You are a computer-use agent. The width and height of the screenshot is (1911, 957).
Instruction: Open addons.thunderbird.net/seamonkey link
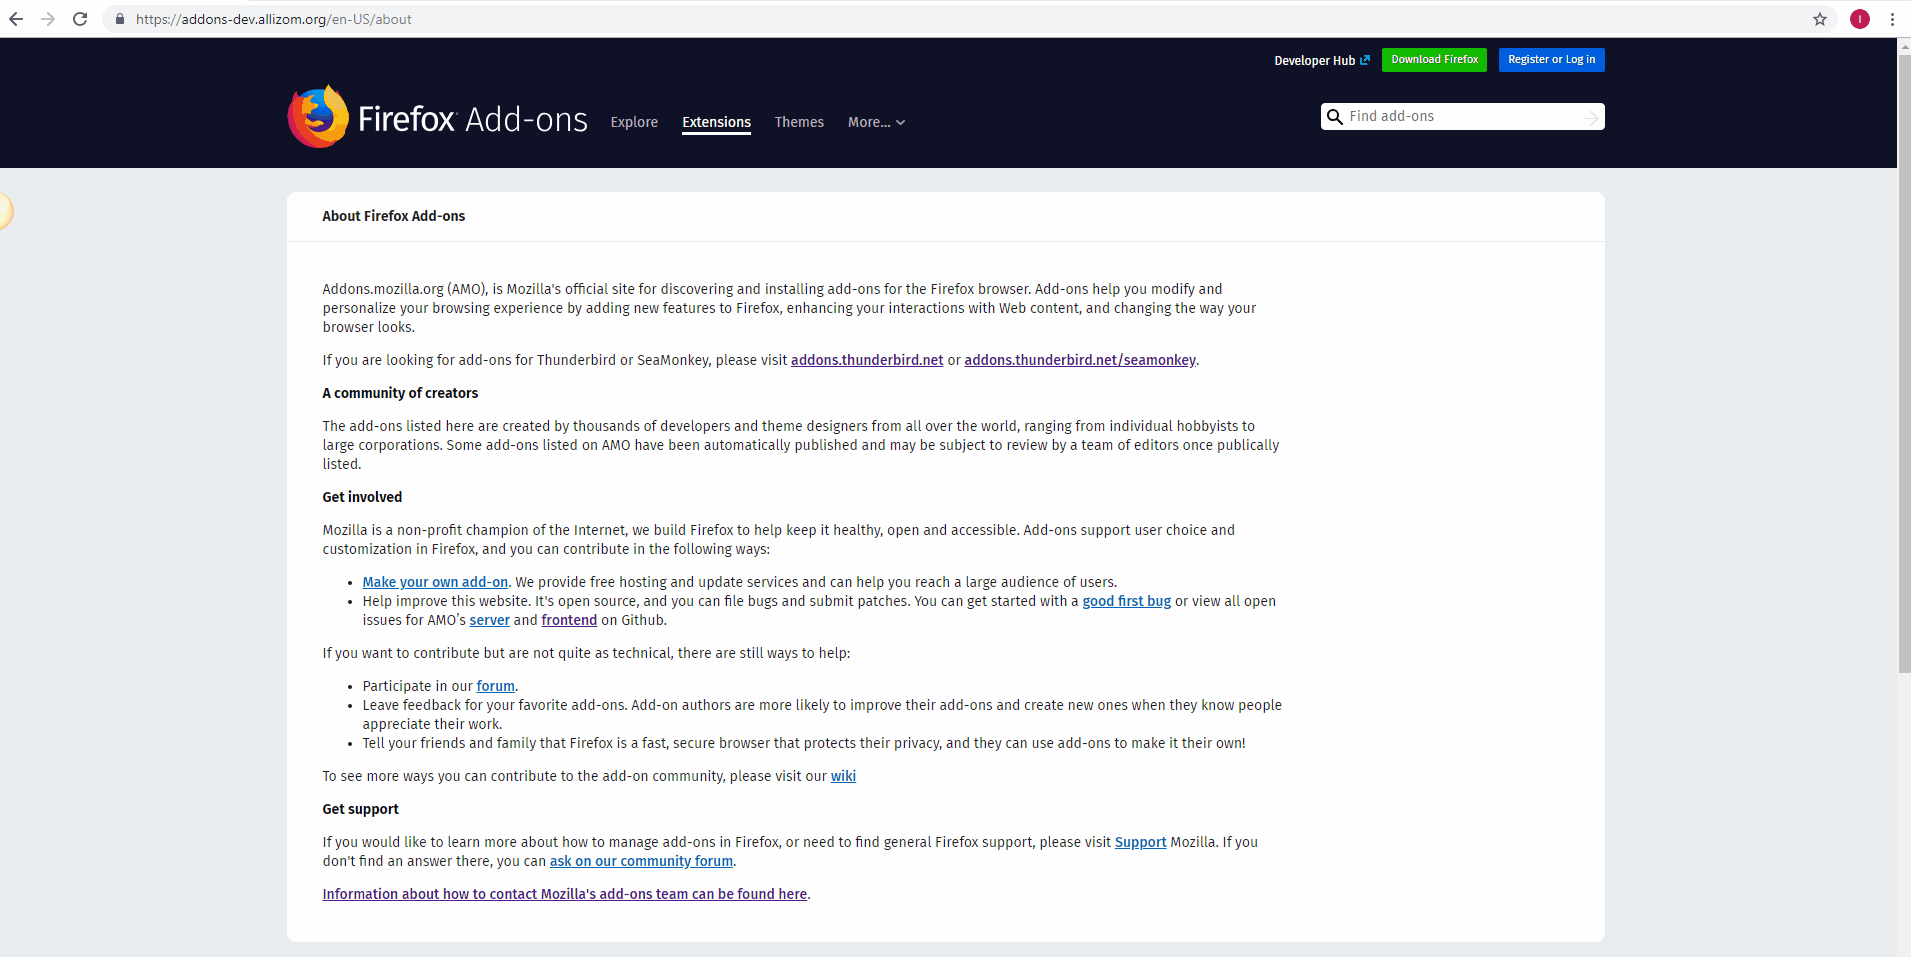tap(1080, 360)
